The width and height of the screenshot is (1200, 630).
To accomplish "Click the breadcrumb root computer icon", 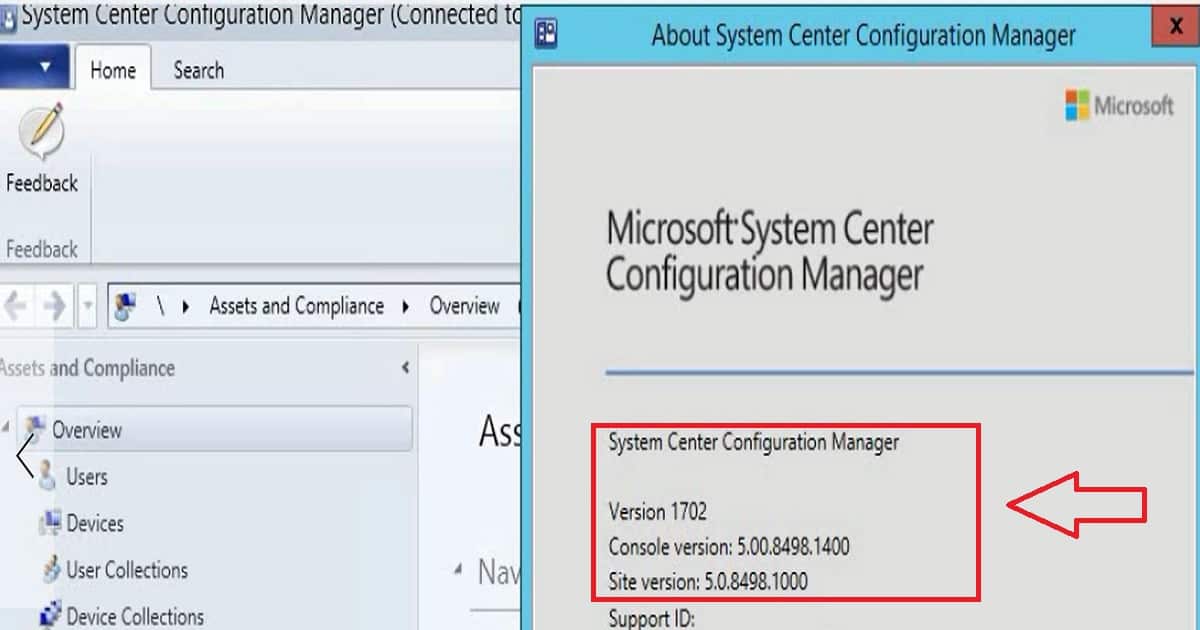I will point(126,306).
